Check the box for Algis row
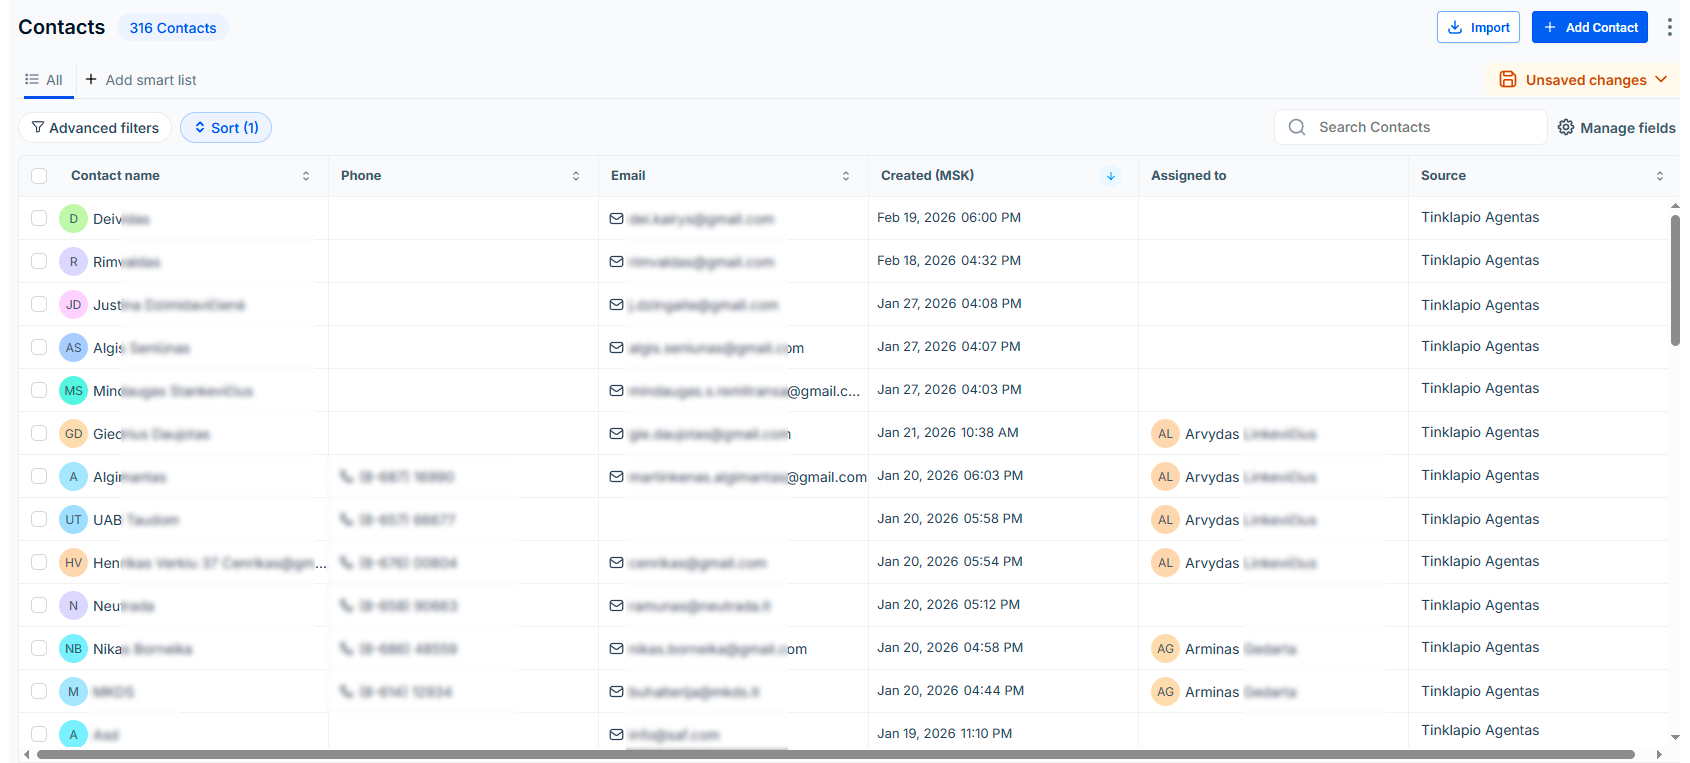Viewport: 1690px width, 763px height. (39, 347)
